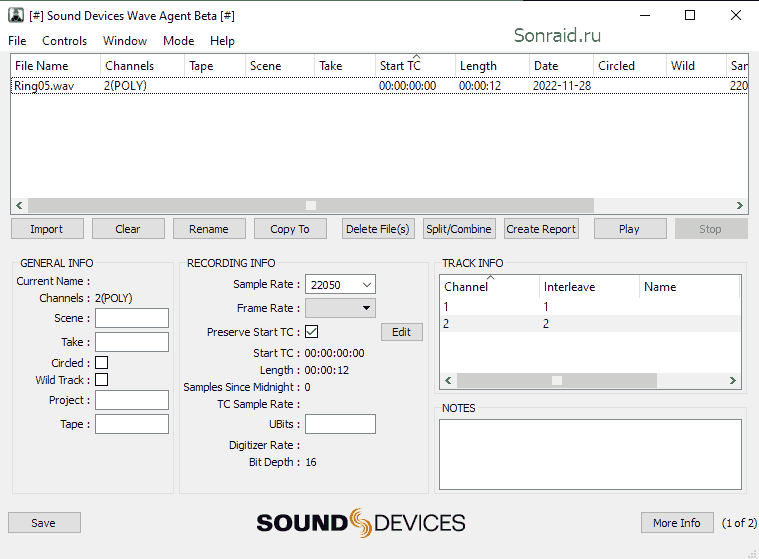Click the Take input field

tap(132, 342)
